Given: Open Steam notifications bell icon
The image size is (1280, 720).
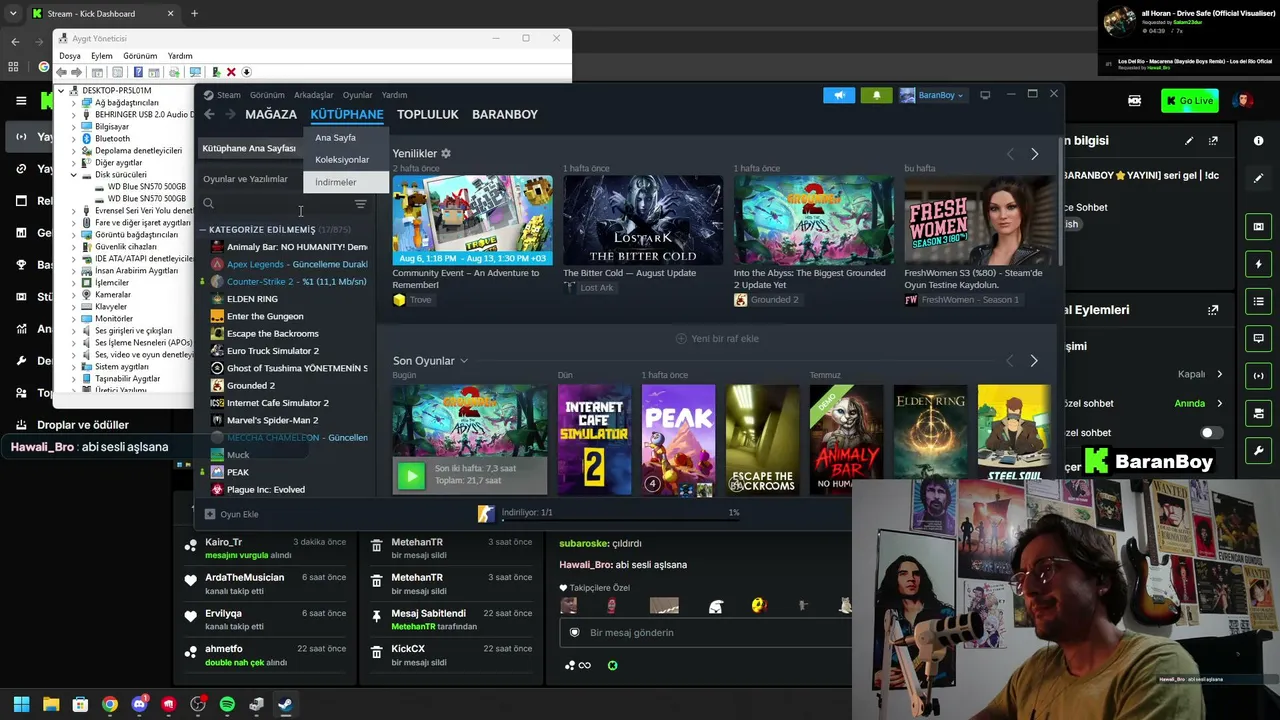Looking at the screenshot, I should click(x=877, y=95).
